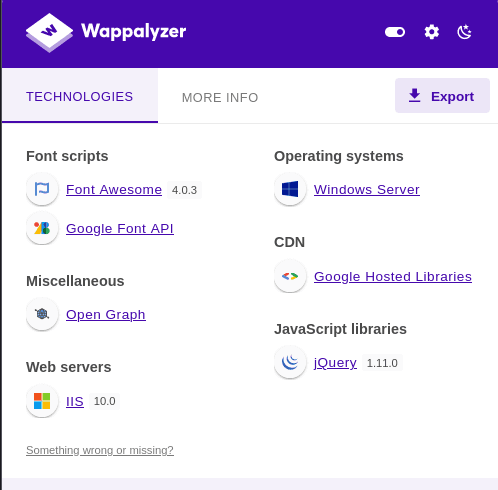Click the Windows Server logo icon
The height and width of the screenshot is (490, 498).
[290, 189]
